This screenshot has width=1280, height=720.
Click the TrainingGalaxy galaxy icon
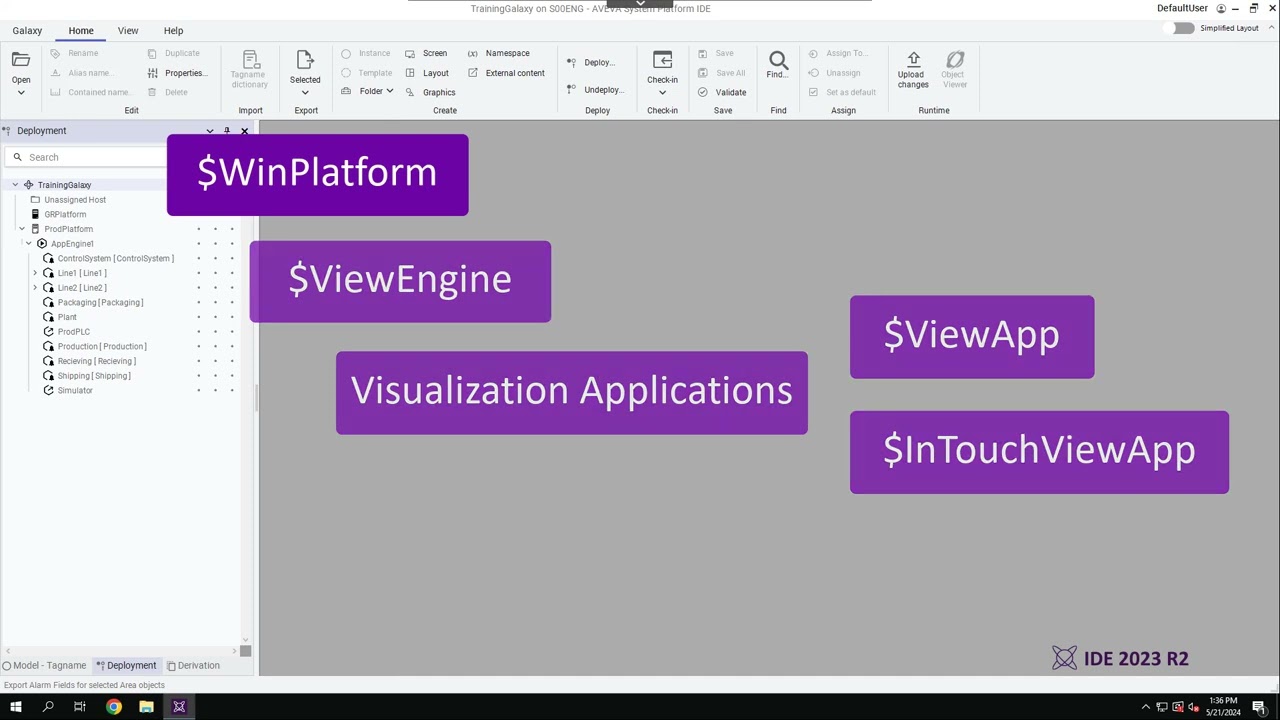(29, 185)
